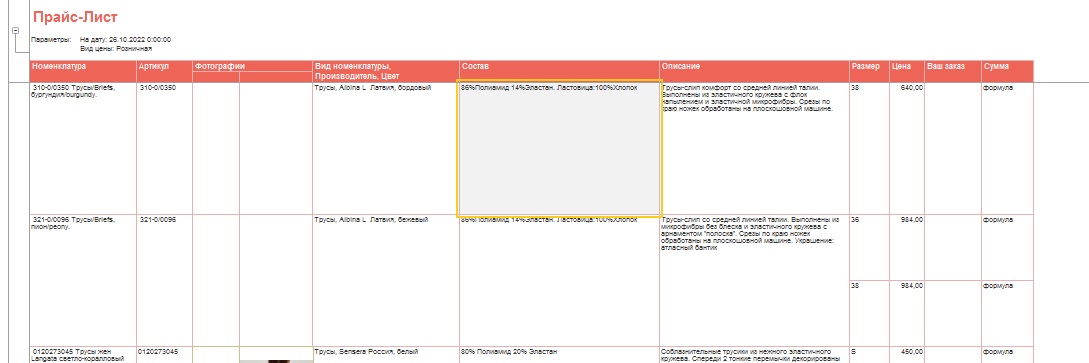The height and width of the screenshot is (363, 1089).
Task: Click the Размер column header
Action: [869, 71]
